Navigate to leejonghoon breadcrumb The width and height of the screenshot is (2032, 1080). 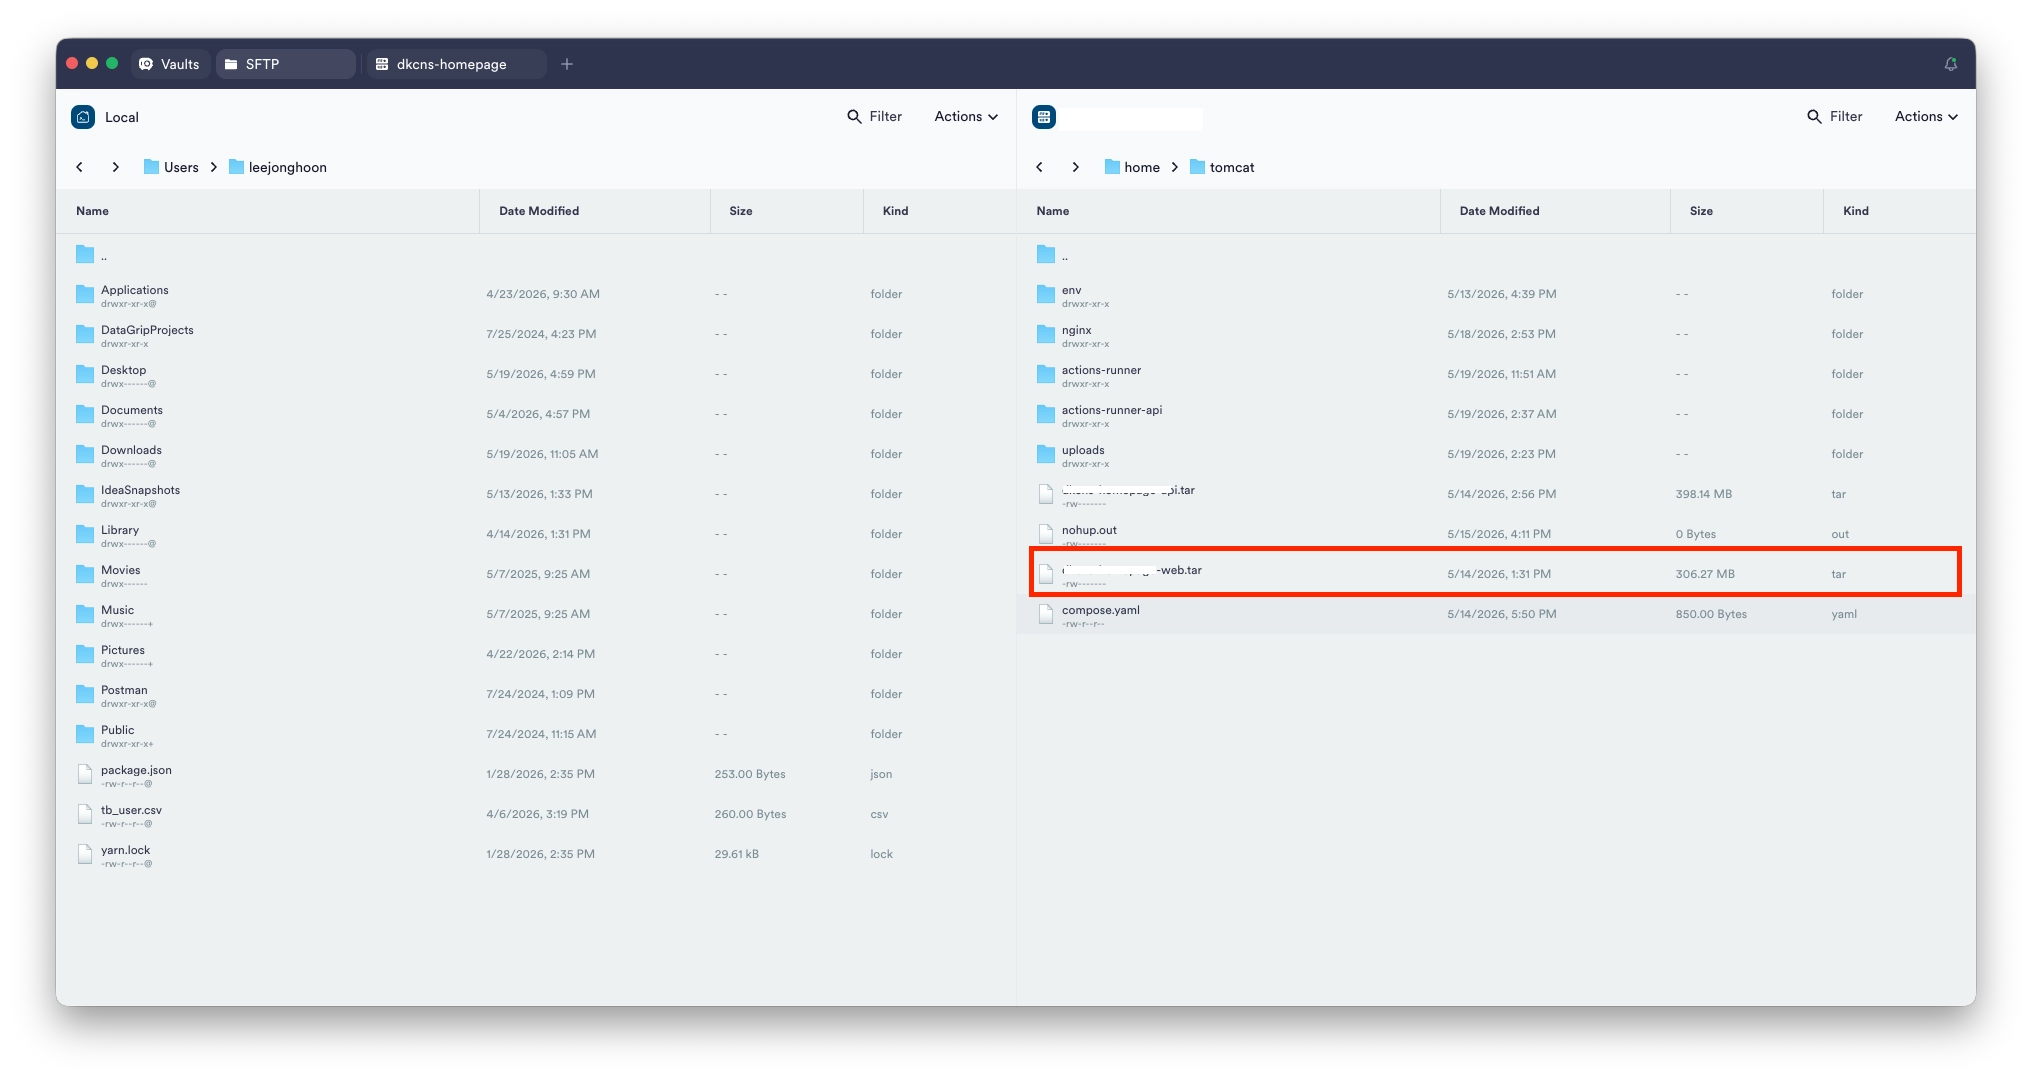278,167
